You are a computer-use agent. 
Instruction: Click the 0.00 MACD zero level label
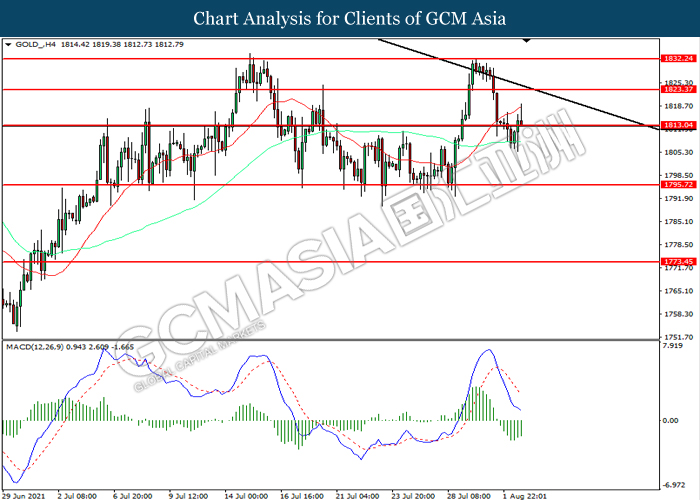point(673,420)
